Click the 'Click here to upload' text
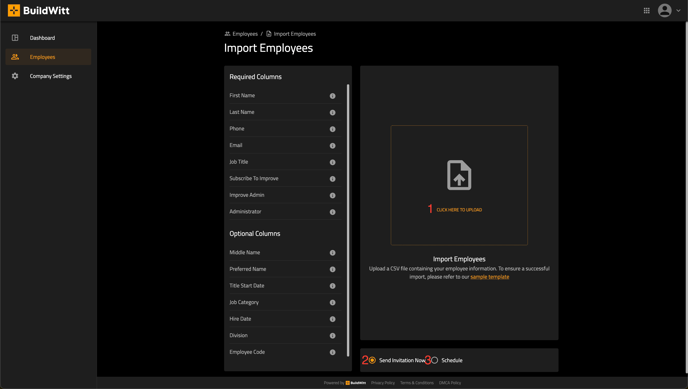The height and width of the screenshot is (389, 688). click(459, 210)
